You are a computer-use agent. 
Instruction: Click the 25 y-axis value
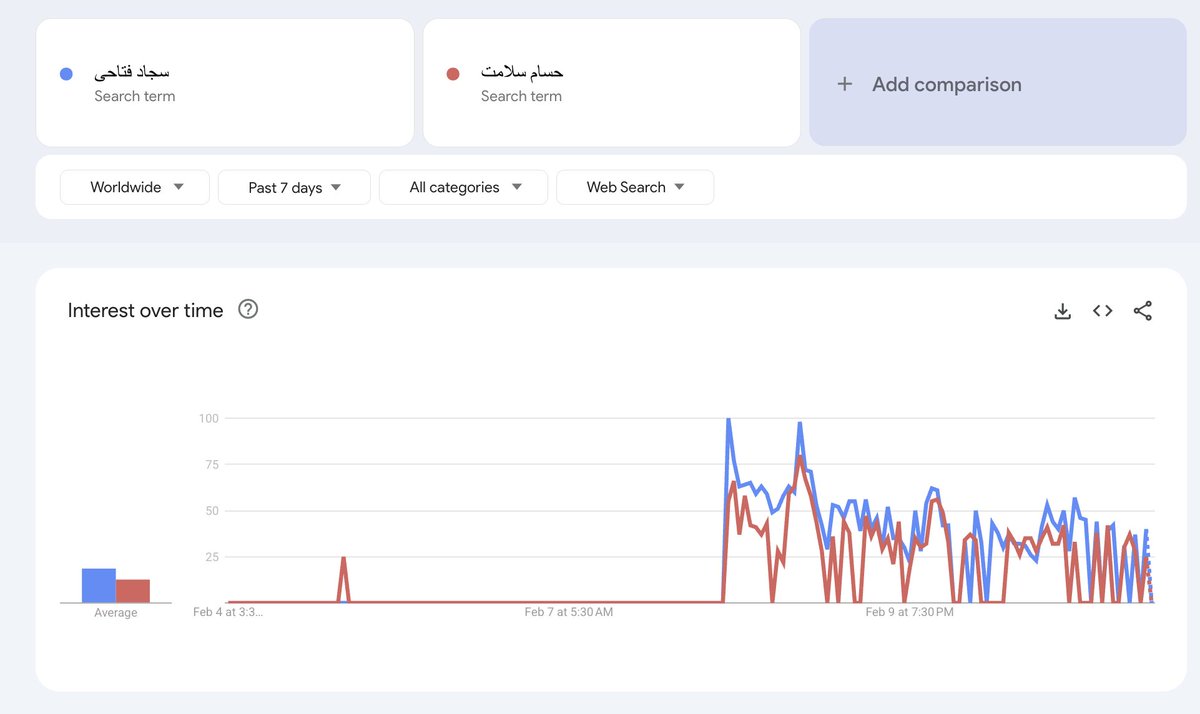tap(211, 557)
